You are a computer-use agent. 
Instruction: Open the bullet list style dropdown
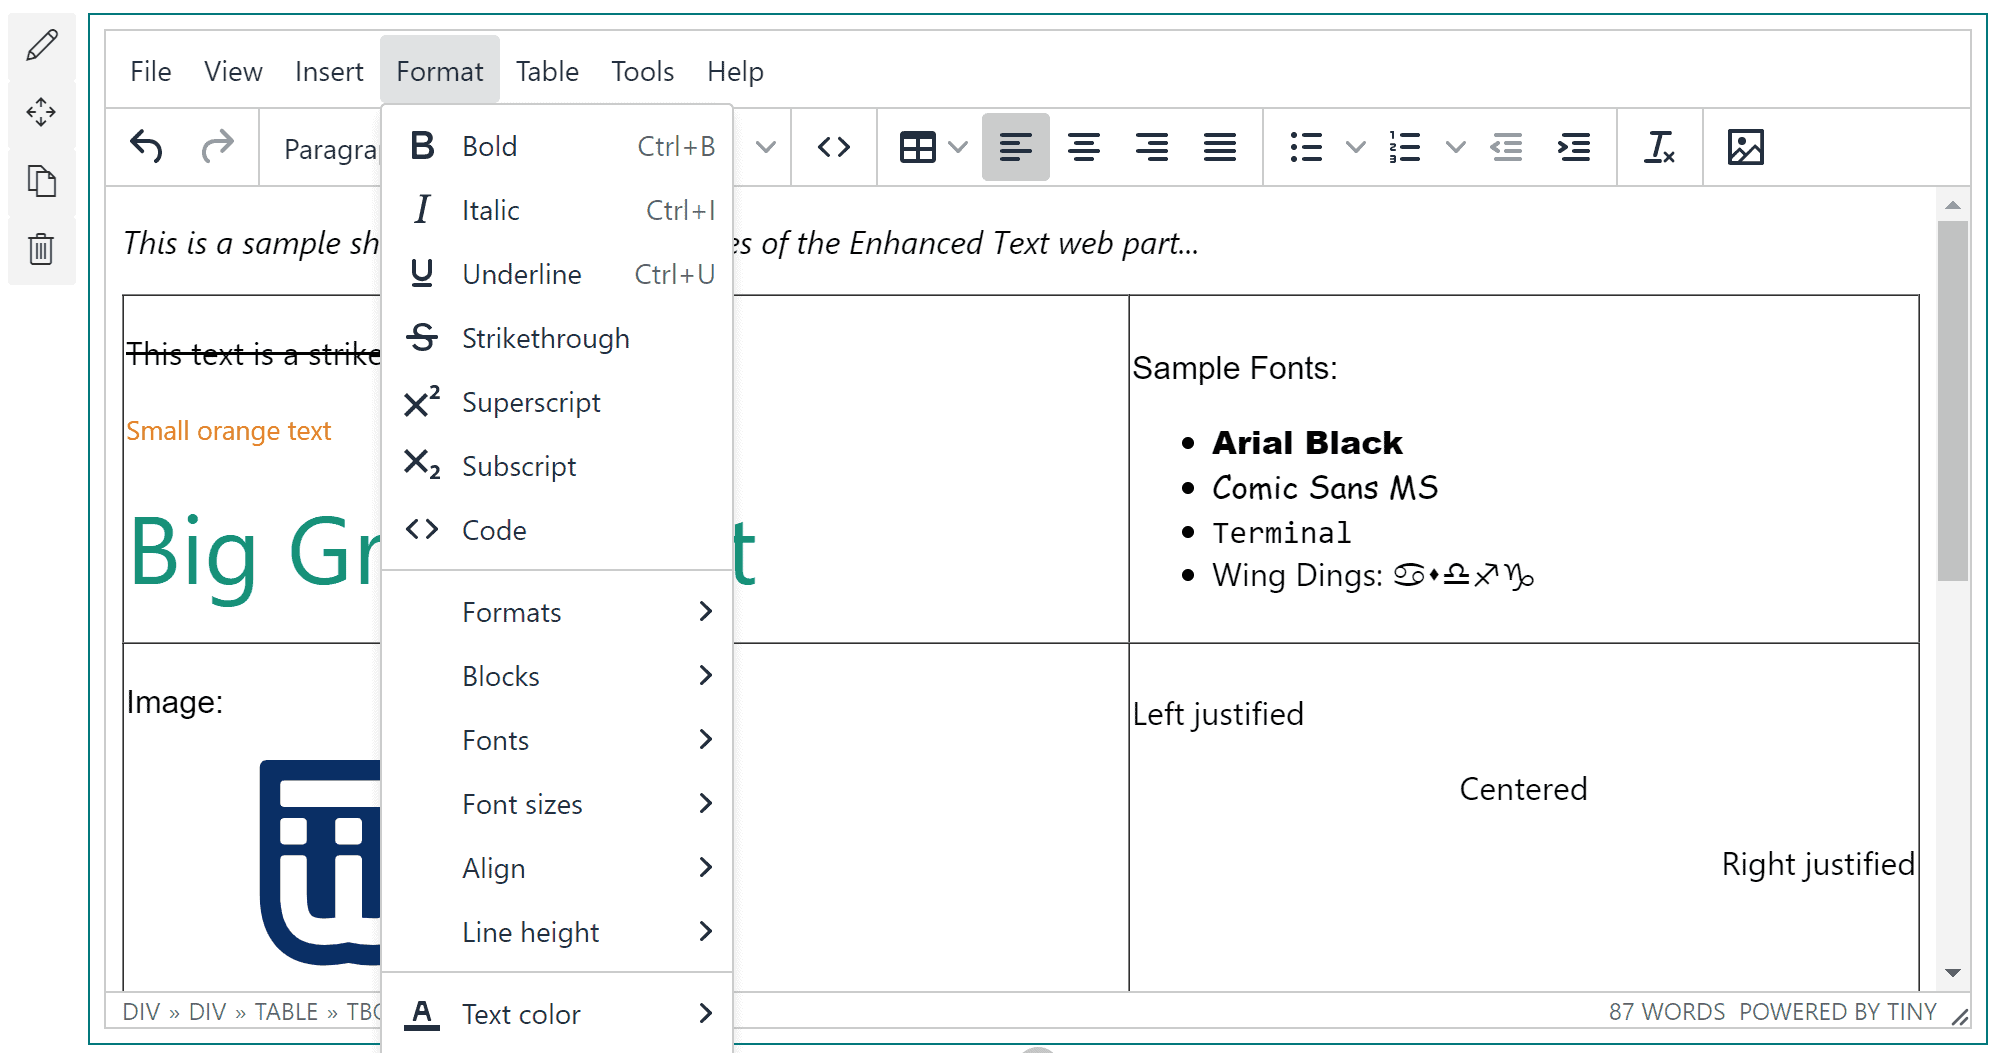(x=1355, y=147)
